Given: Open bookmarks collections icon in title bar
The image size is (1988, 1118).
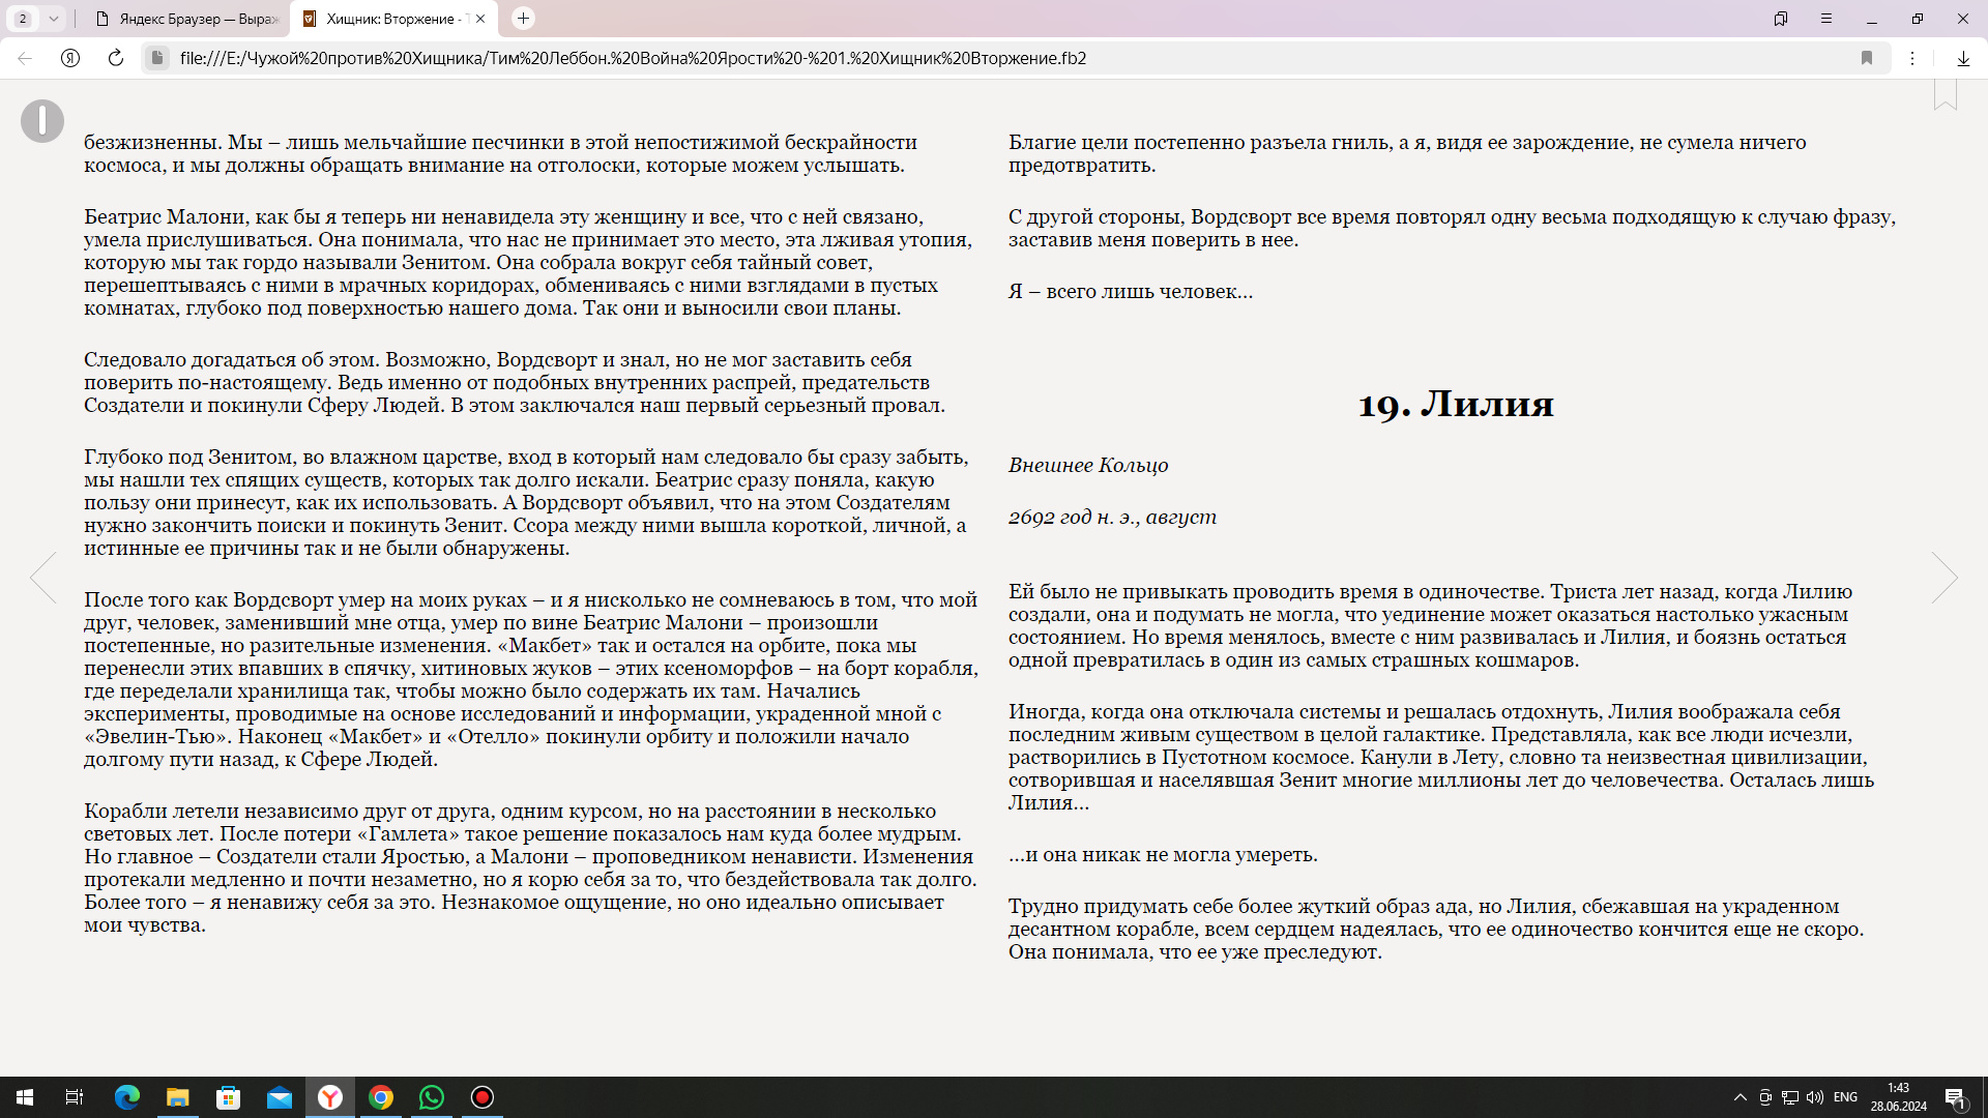Looking at the screenshot, I should [x=1780, y=18].
